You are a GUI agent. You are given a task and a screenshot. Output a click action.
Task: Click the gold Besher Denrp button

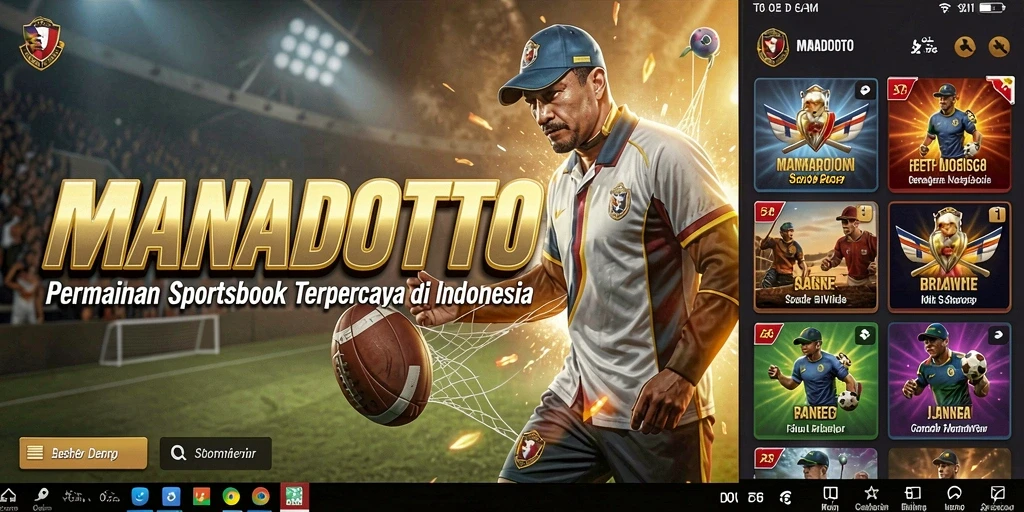pyautogui.click(x=83, y=453)
